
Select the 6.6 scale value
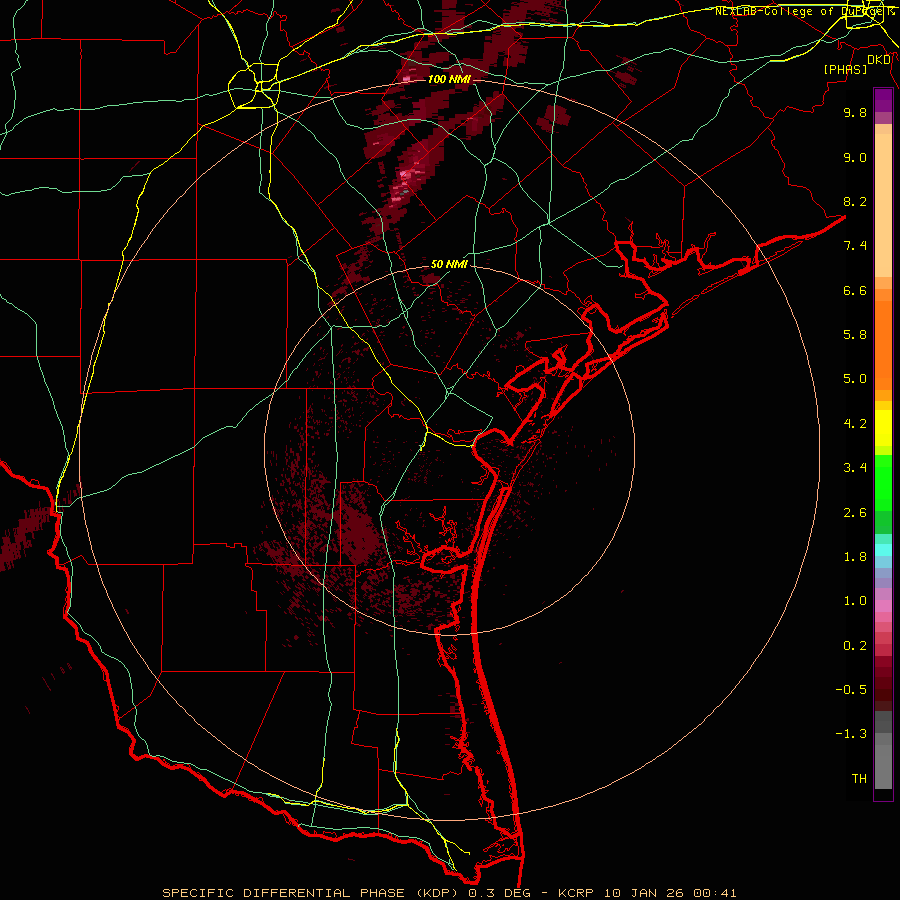click(x=855, y=290)
